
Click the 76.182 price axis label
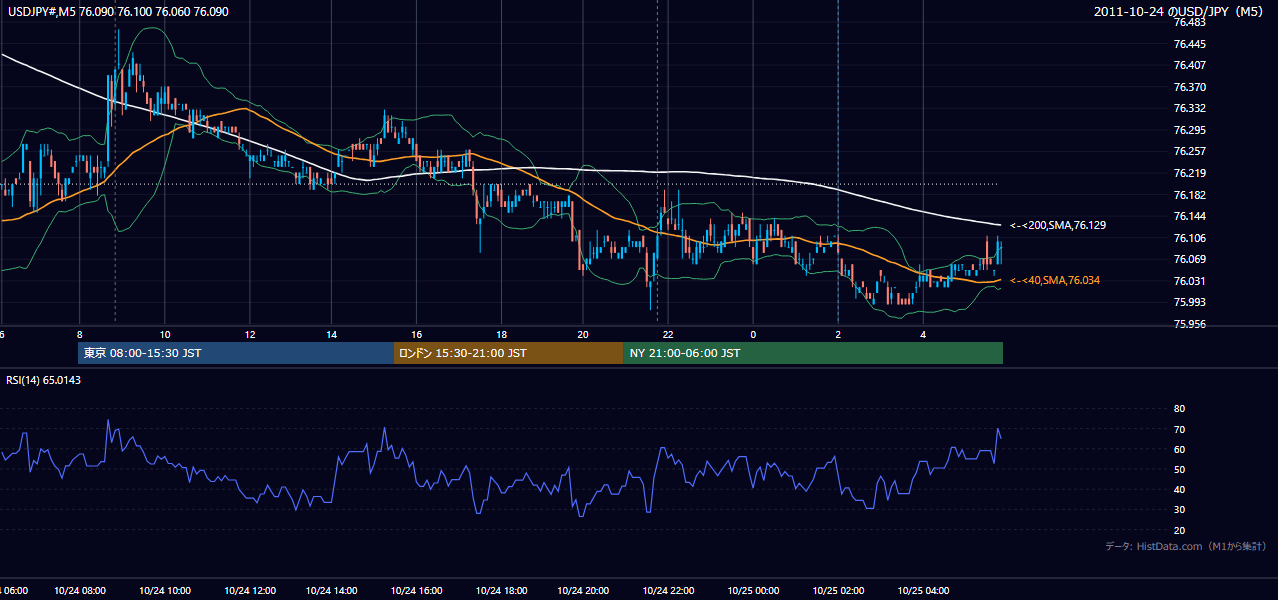(1188, 195)
